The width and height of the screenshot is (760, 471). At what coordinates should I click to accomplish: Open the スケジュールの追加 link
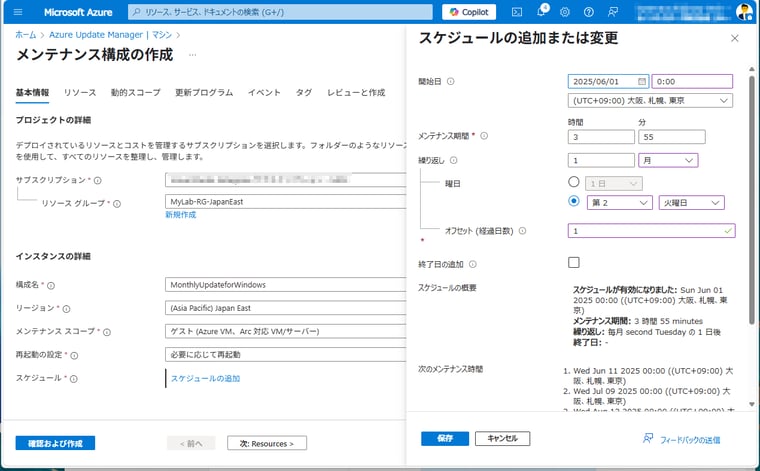tap(206, 378)
